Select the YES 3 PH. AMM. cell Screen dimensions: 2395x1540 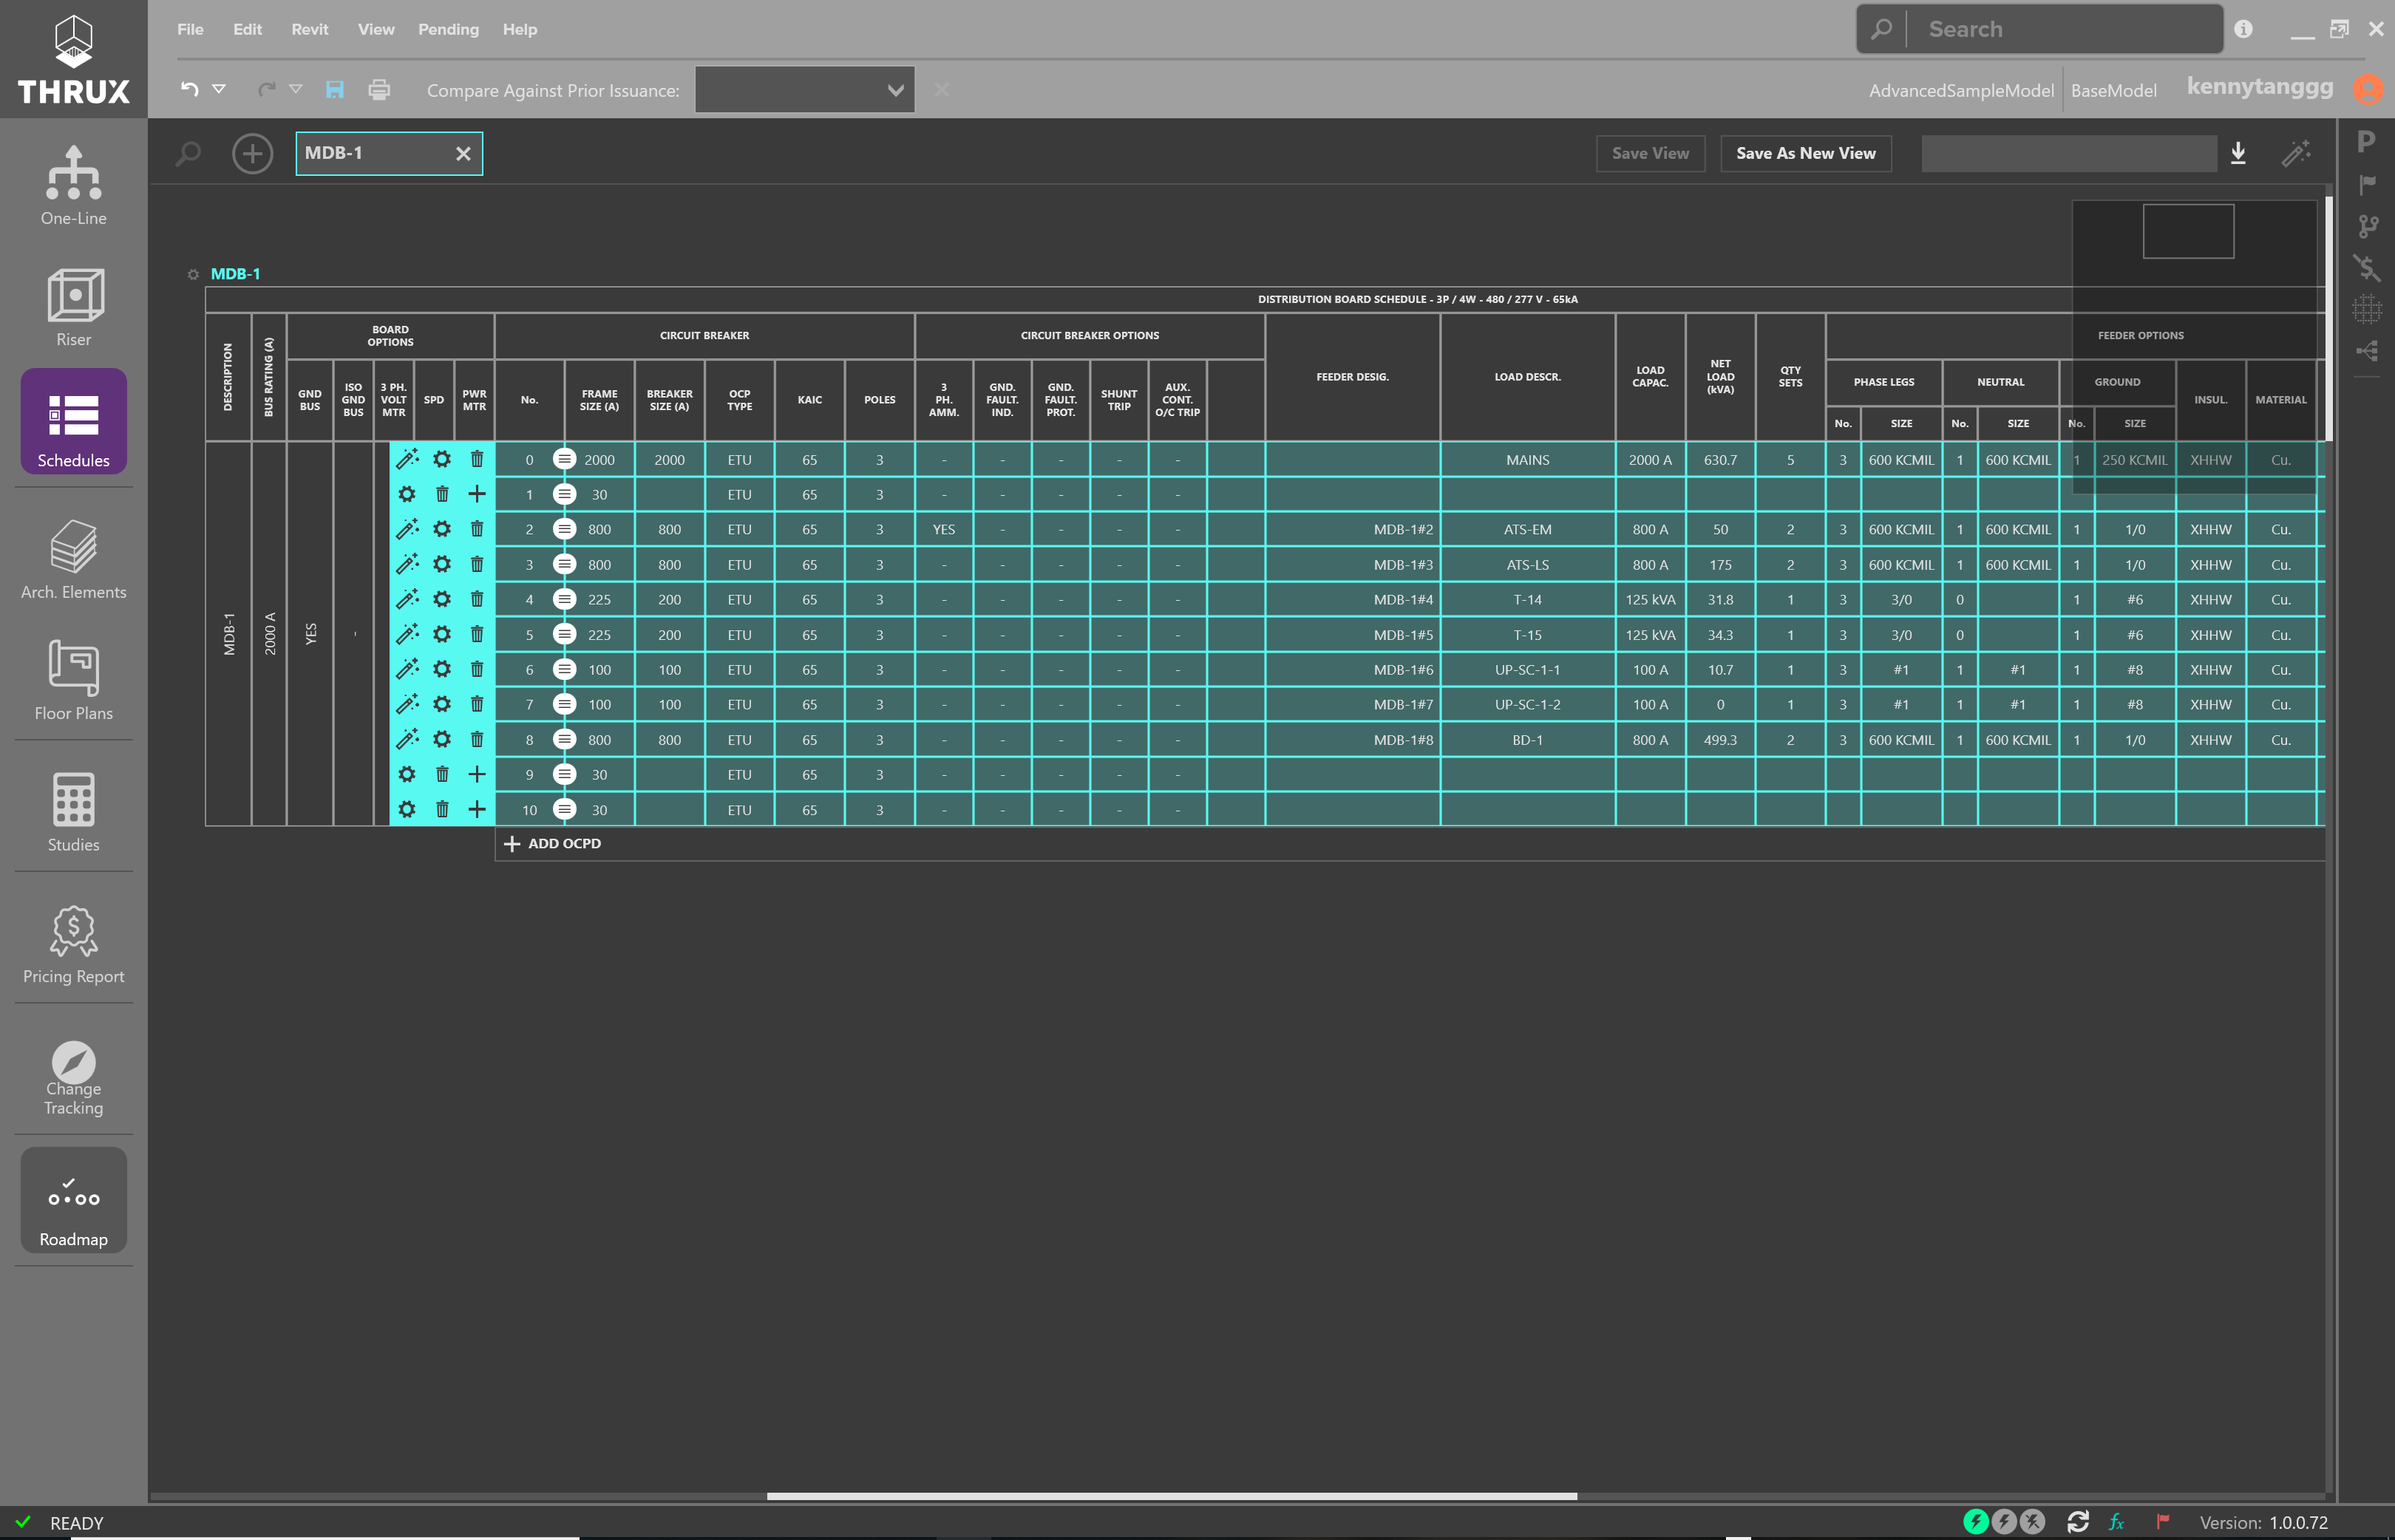click(943, 529)
